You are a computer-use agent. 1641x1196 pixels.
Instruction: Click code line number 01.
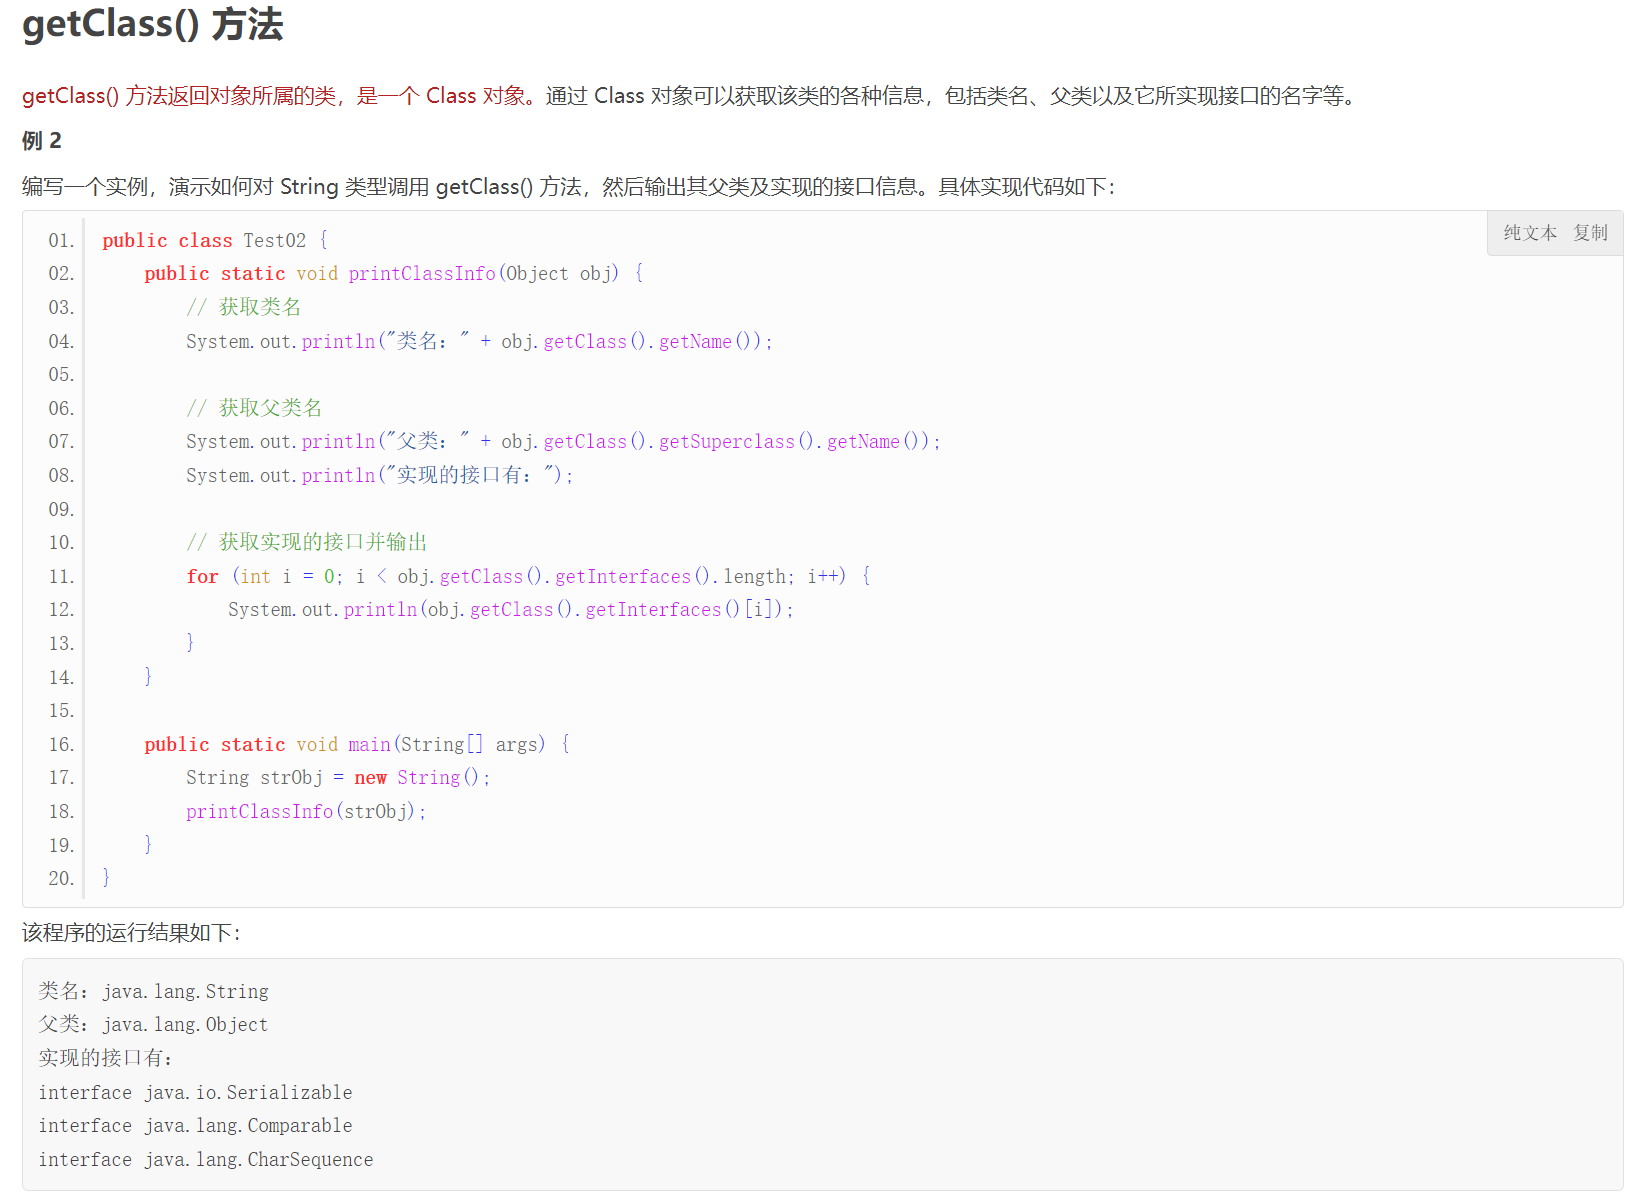pyautogui.click(x=61, y=241)
